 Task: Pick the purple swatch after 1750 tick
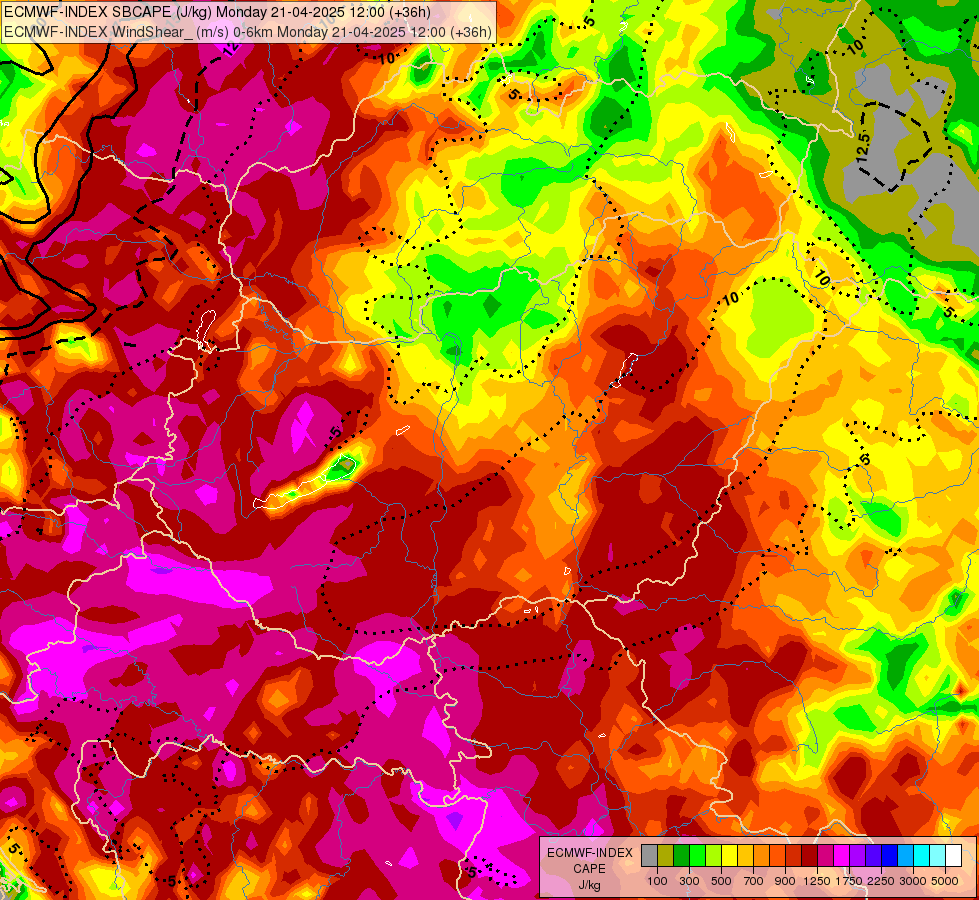(858, 855)
